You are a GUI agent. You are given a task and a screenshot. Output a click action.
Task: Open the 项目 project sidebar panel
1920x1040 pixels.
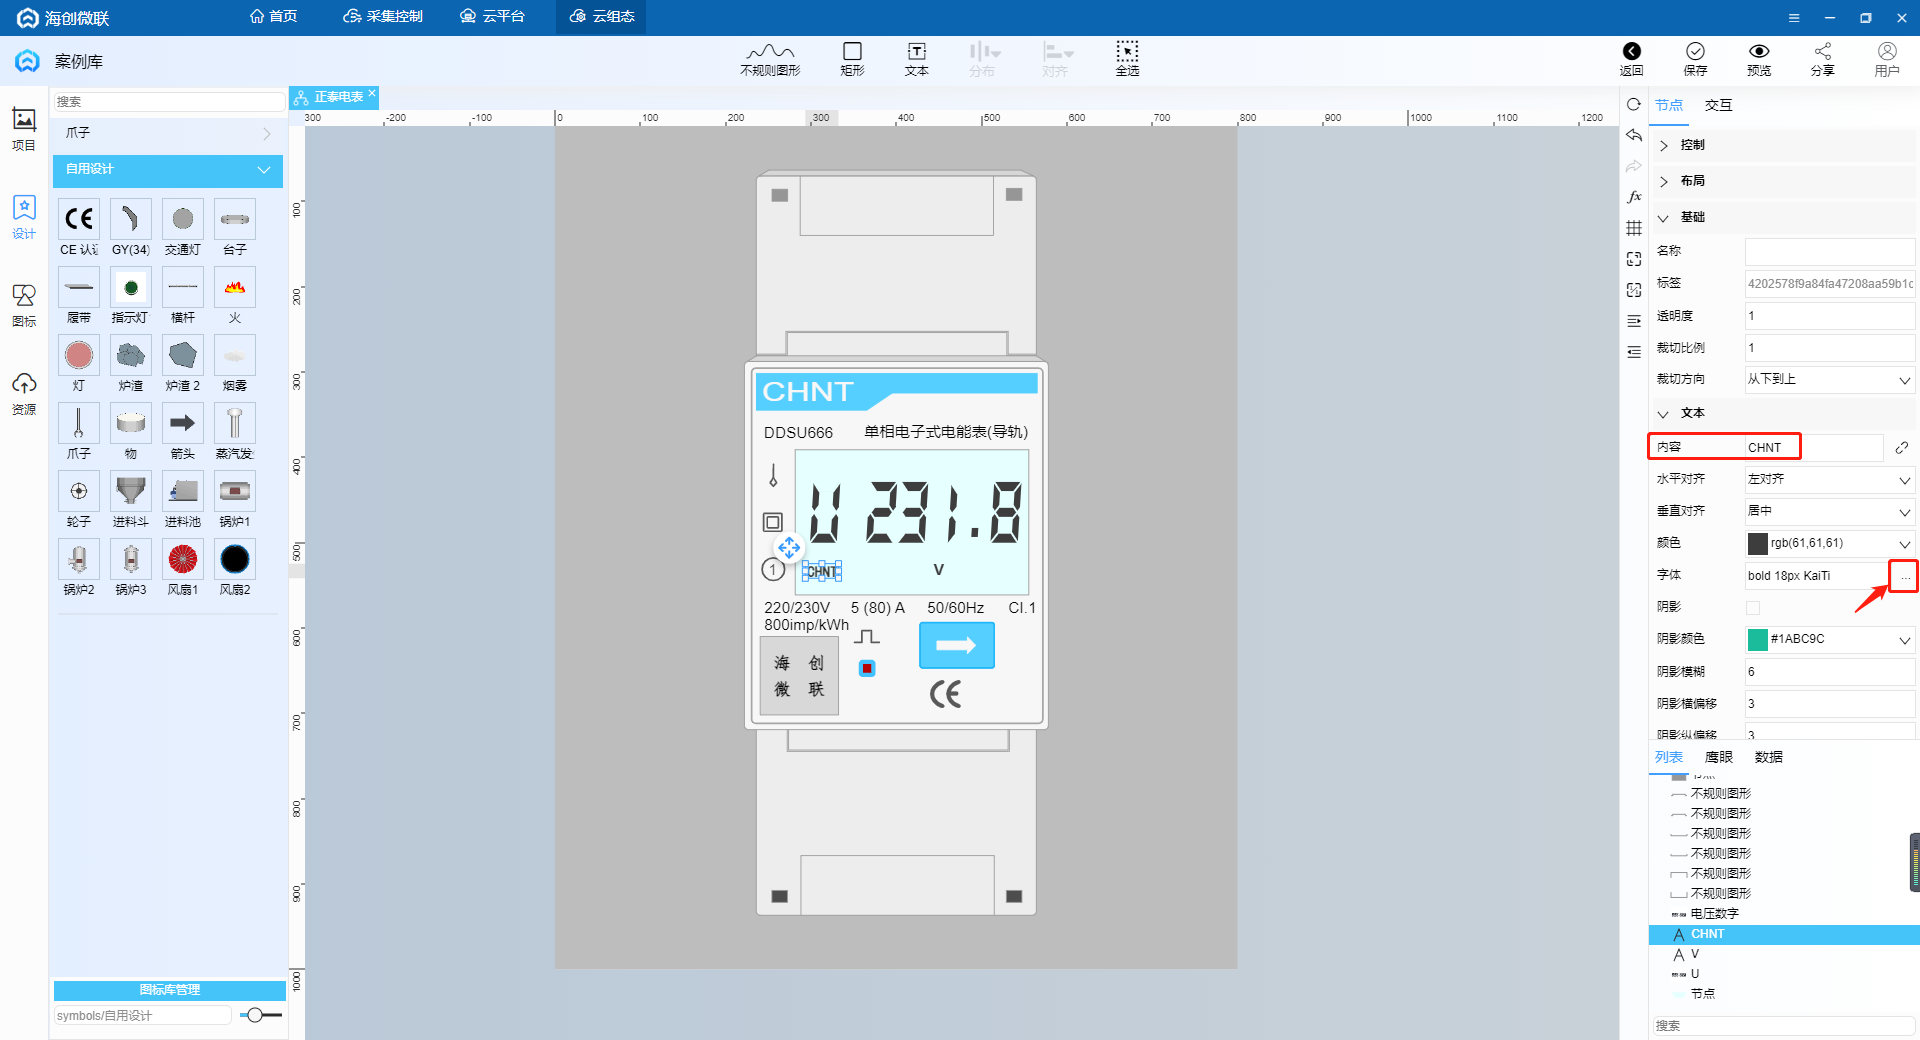click(x=24, y=129)
